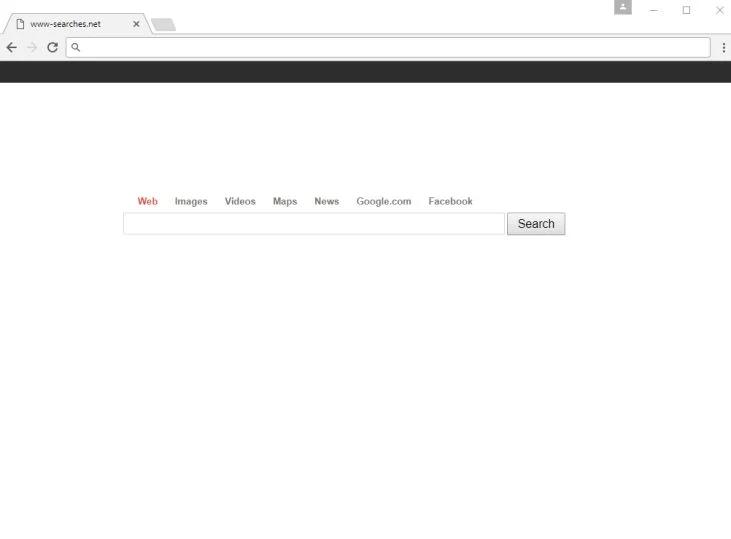
Task: Go back with the browser back arrow
Action: point(12,47)
